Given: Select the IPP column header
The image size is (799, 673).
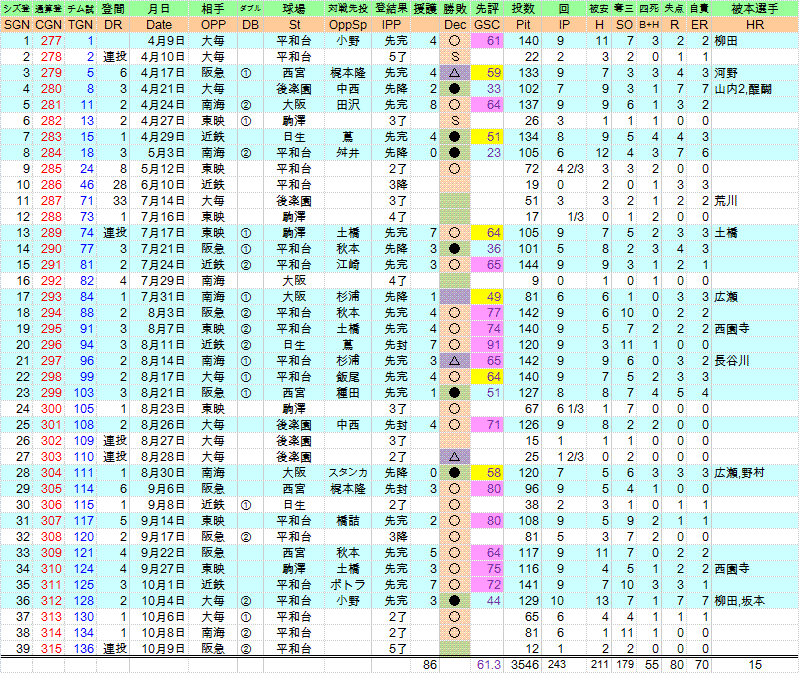Looking at the screenshot, I should [x=391, y=25].
